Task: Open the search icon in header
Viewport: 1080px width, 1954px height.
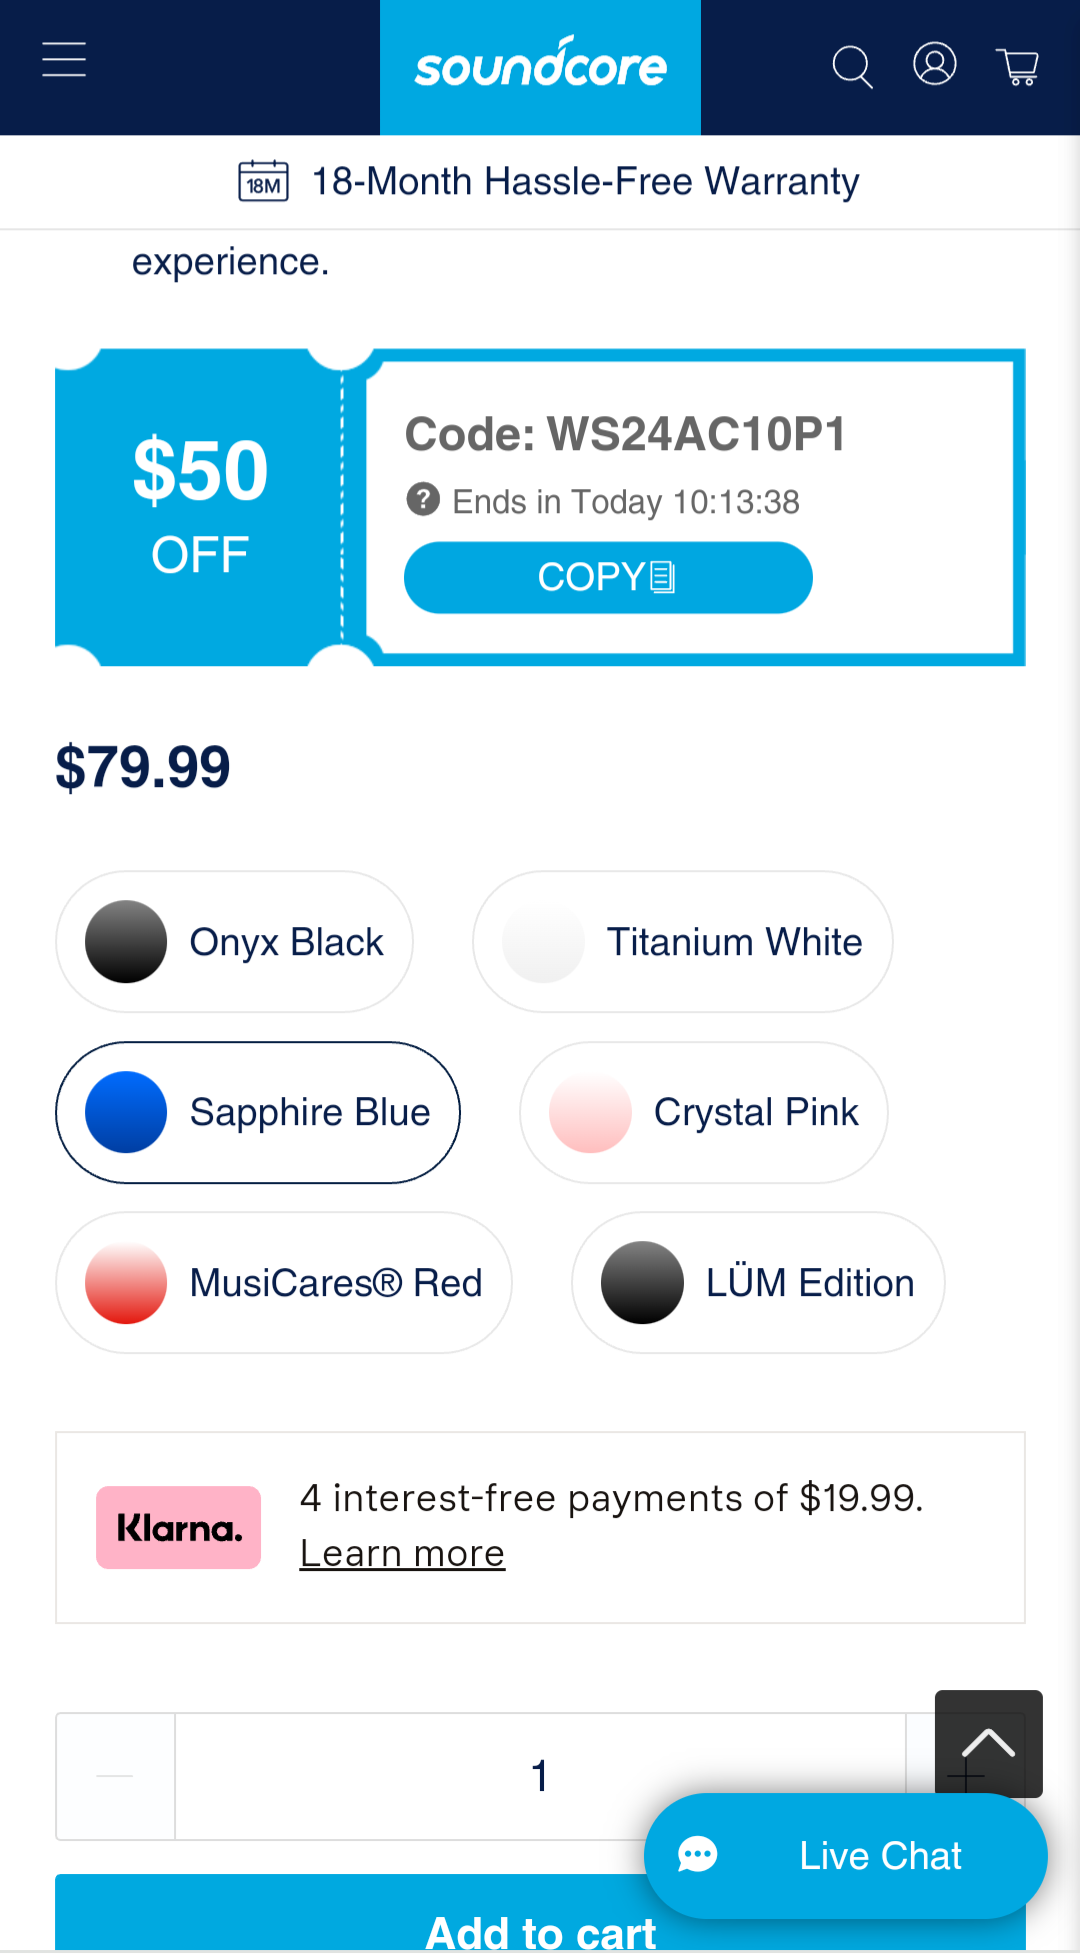Action: 852,66
